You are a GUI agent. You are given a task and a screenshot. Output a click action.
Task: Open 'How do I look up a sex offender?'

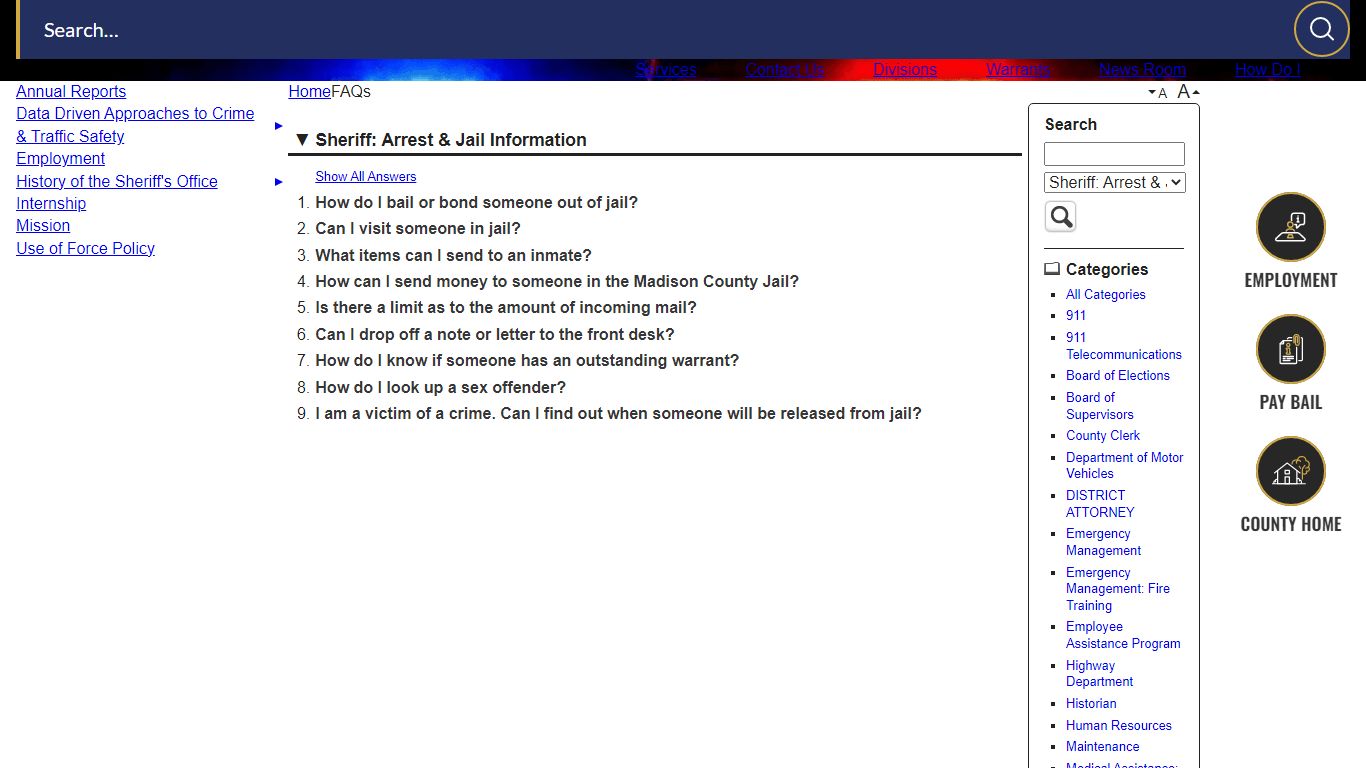(440, 388)
